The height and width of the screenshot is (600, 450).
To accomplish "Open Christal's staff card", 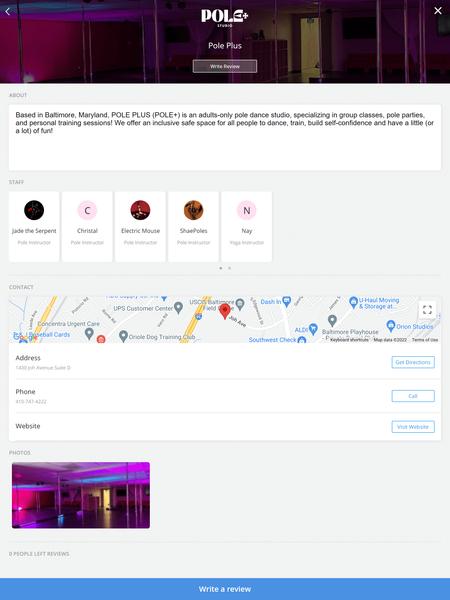I will (87, 227).
